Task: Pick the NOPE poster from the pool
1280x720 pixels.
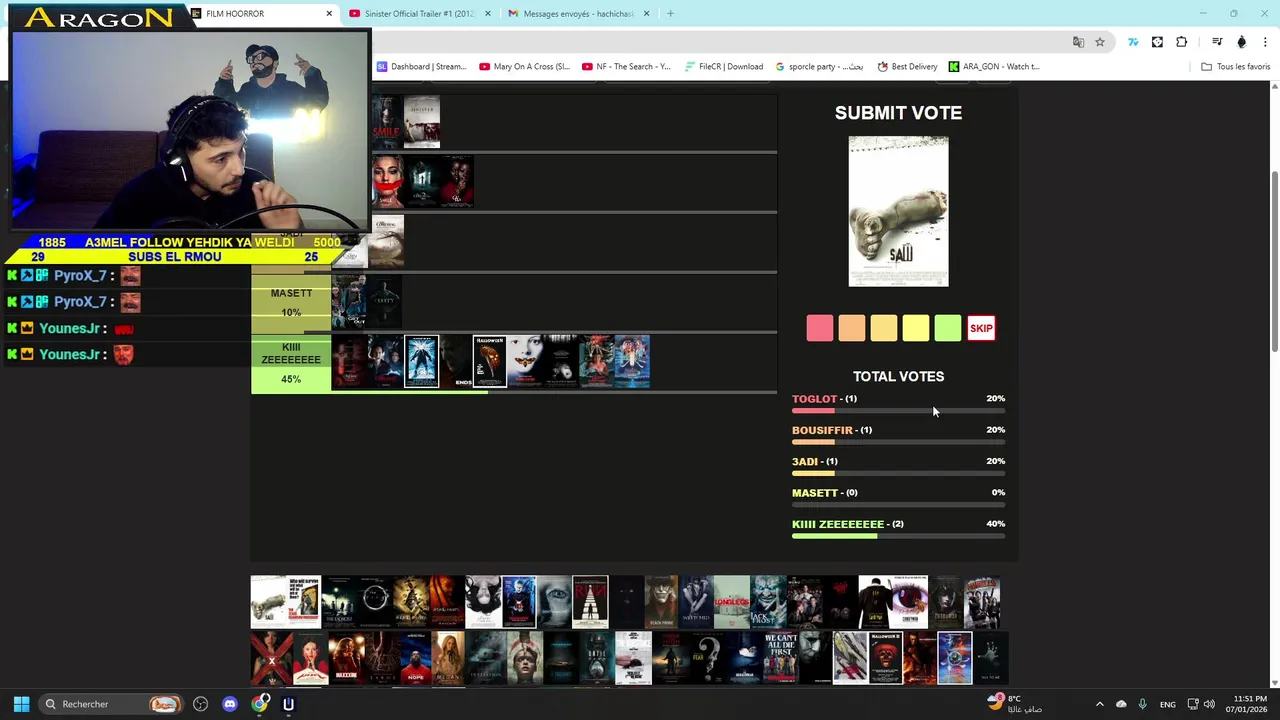Action: tap(415, 658)
